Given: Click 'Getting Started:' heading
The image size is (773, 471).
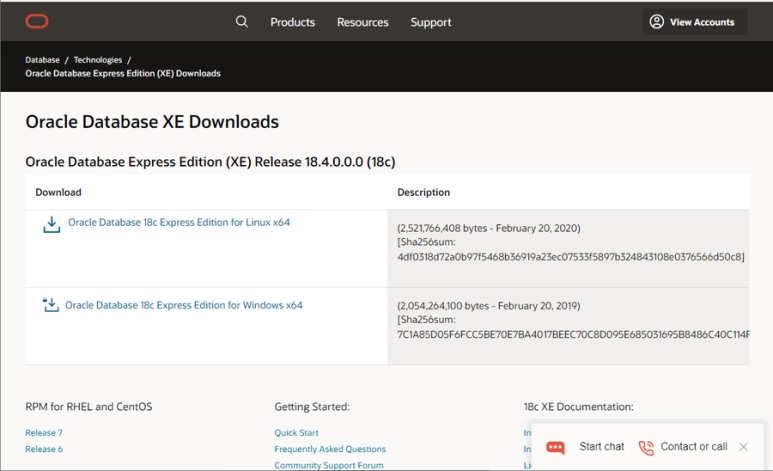Looking at the screenshot, I should coord(312,407).
